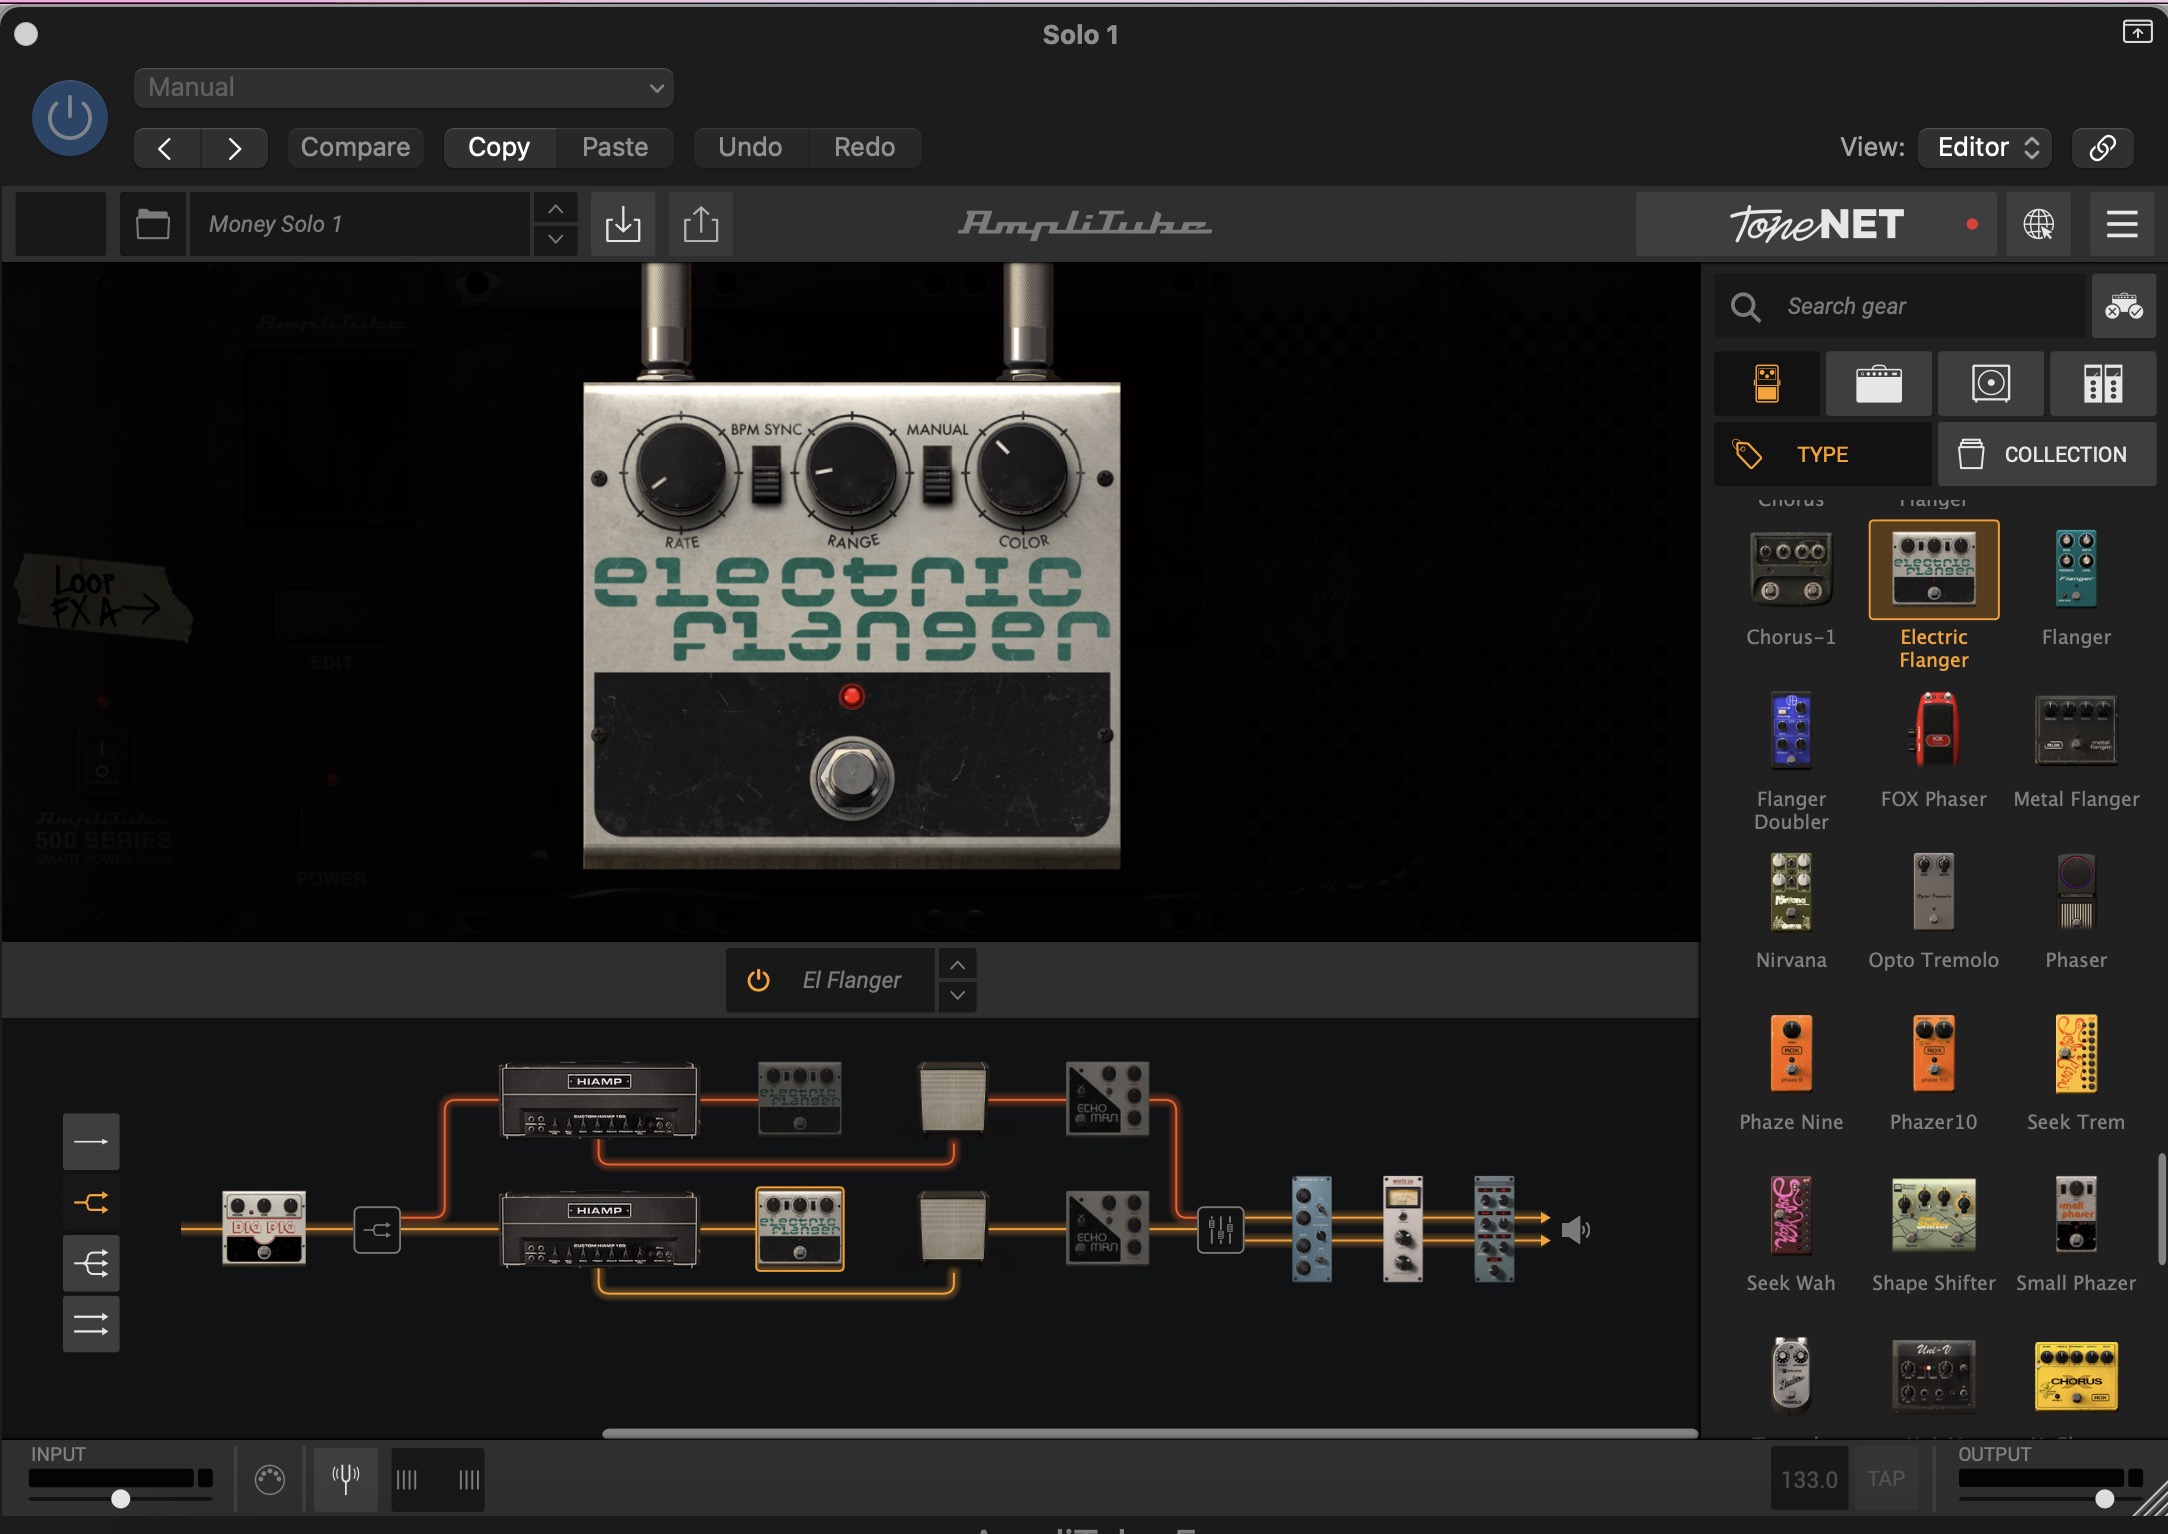The image size is (2168, 1534).
Task: Click up arrow next to El Flanger
Action: 957,965
